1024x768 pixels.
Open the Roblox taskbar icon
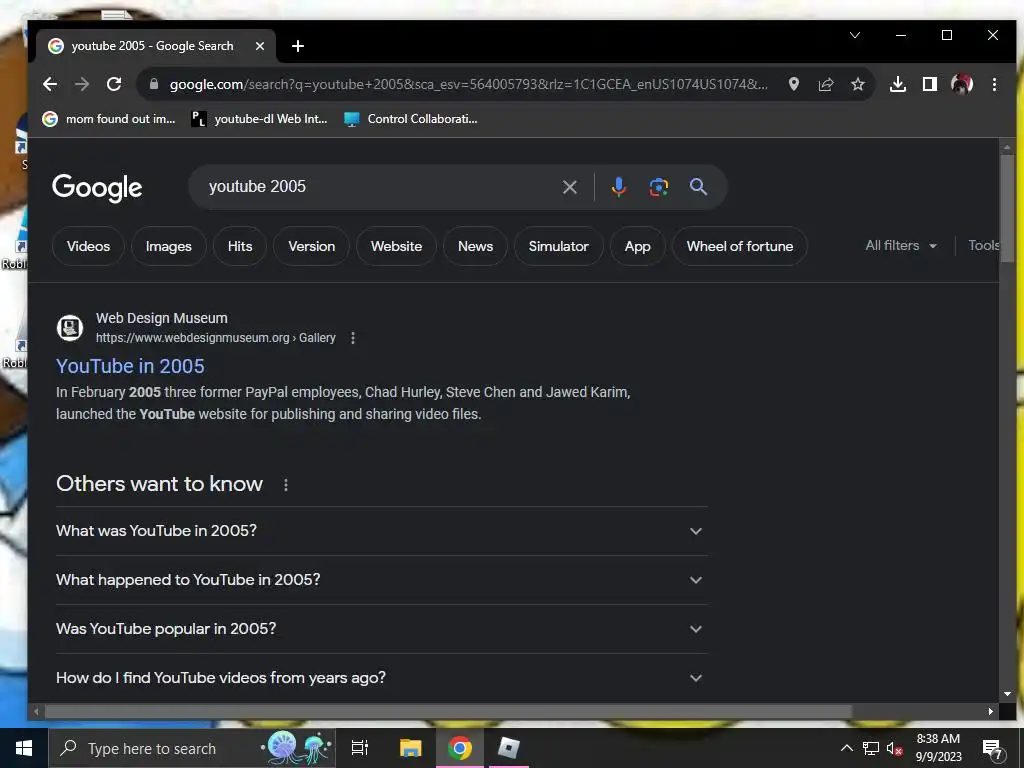pyautogui.click(x=509, y=748)
